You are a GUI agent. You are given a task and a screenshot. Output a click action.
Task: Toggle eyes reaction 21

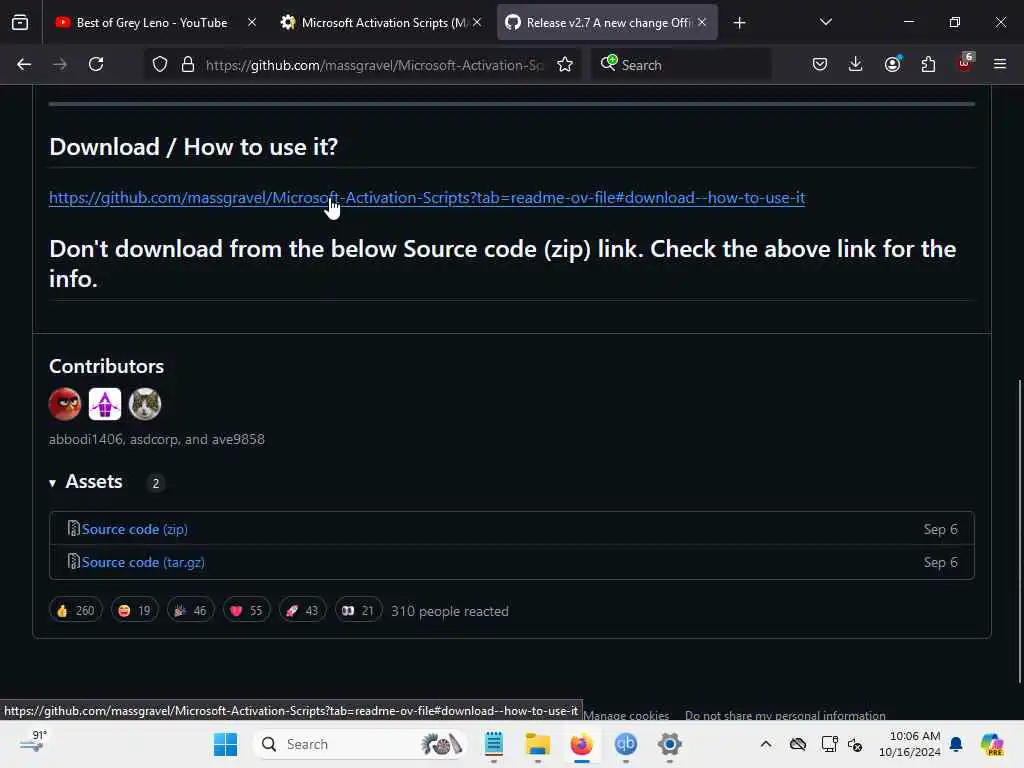(x=358, y=611)
